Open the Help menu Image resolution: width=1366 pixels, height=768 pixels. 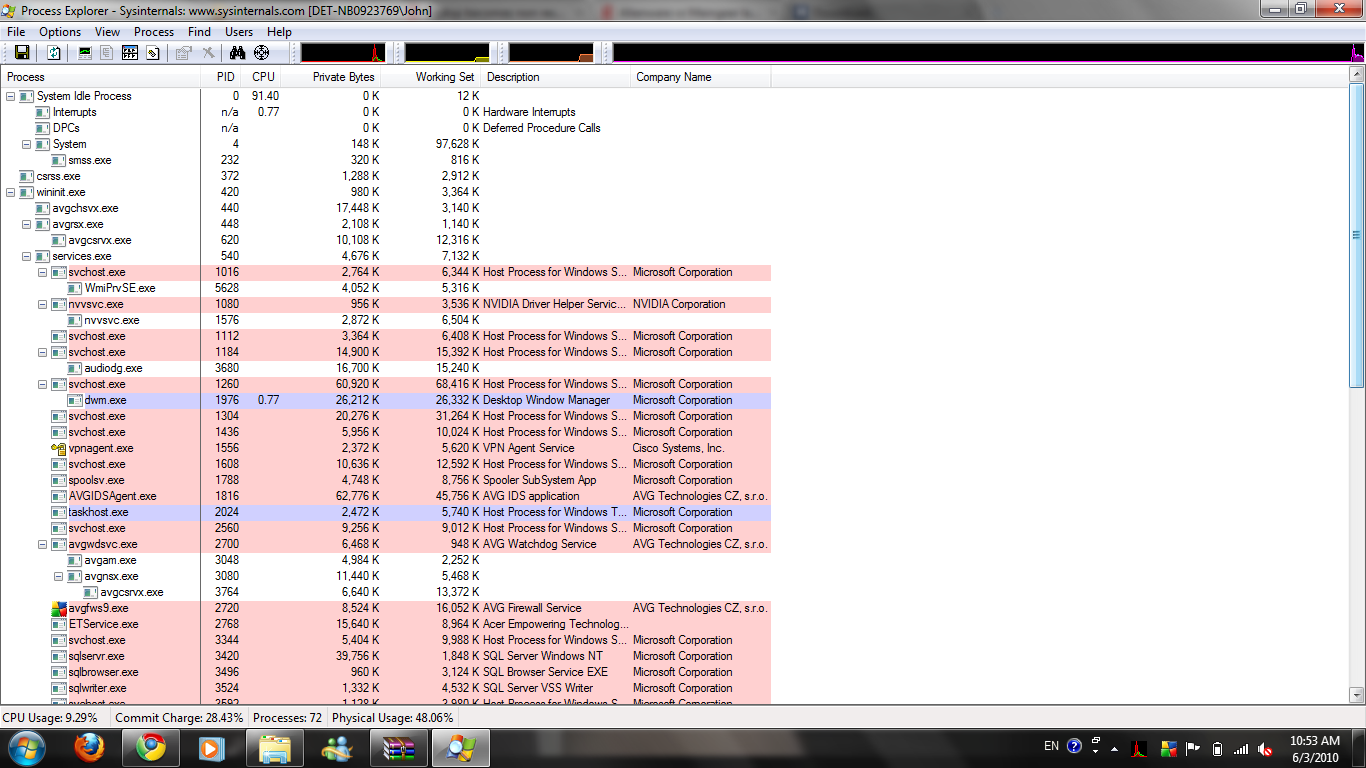tap(280, 32)
